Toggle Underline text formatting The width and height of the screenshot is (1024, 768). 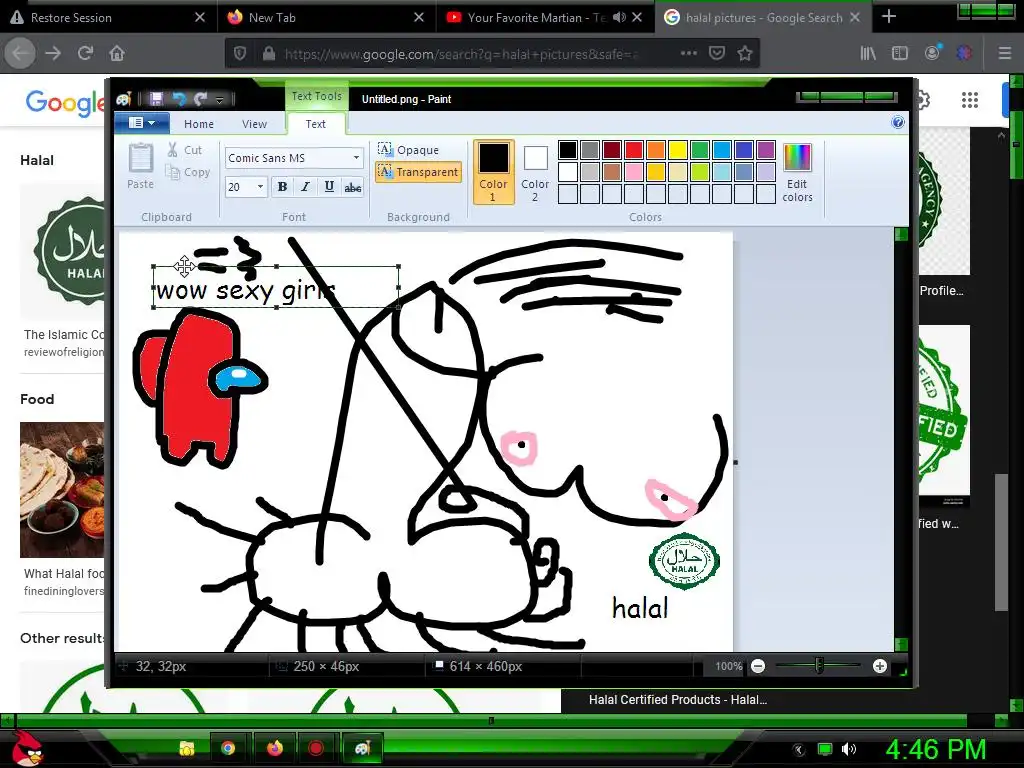[x=329, y=187]
